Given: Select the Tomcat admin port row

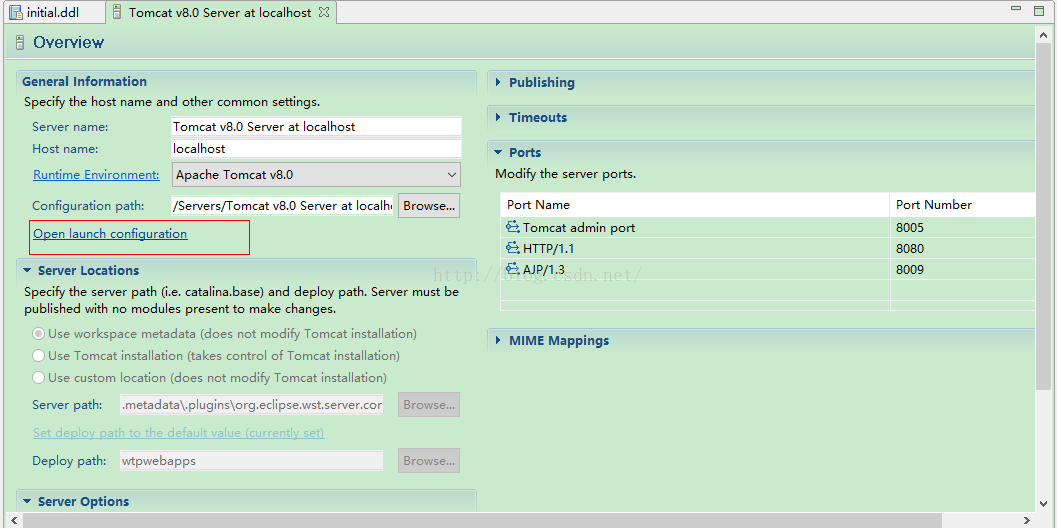Looking at the screenshot, I should coord(768,227).
